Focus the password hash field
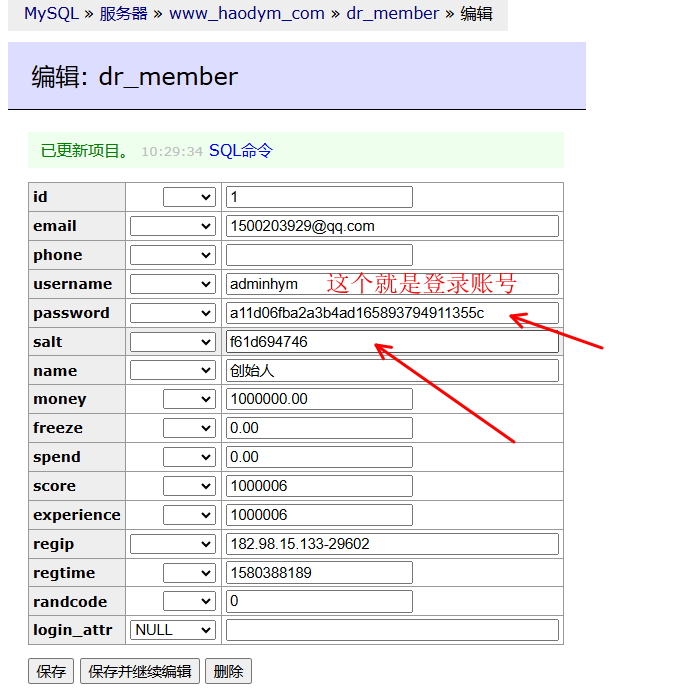 click(x=392, y=313)
